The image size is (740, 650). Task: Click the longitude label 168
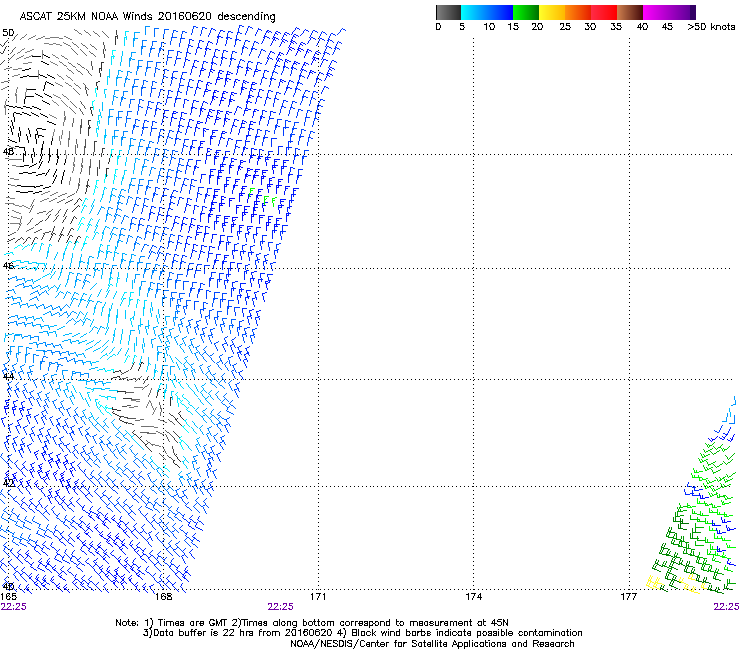coord(164,597)
